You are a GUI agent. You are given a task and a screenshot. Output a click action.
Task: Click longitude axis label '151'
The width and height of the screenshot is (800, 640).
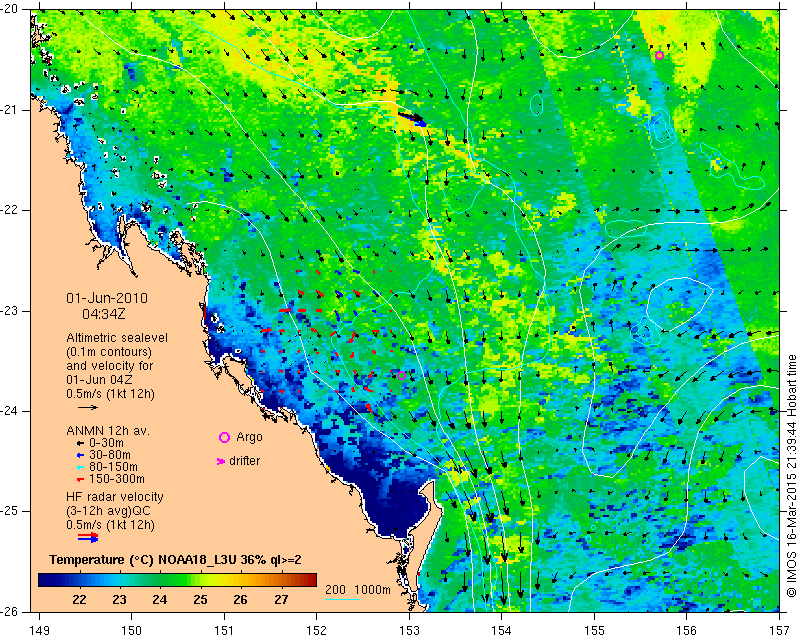pyautogui.click(x=224, y=631)
